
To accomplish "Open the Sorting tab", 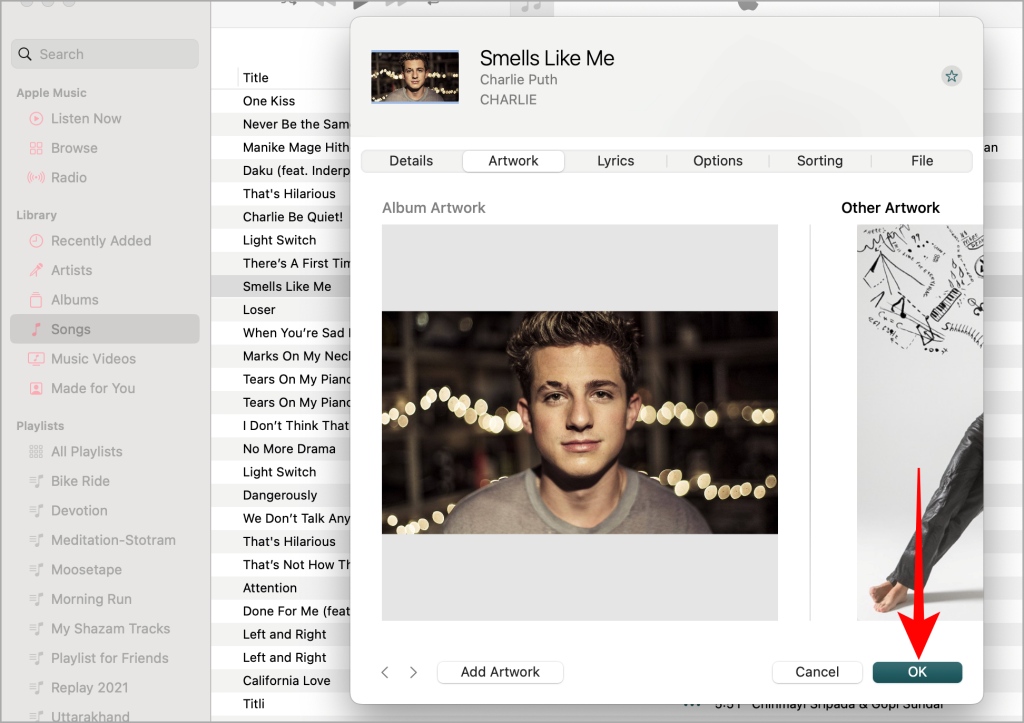I will coord(820,161).
